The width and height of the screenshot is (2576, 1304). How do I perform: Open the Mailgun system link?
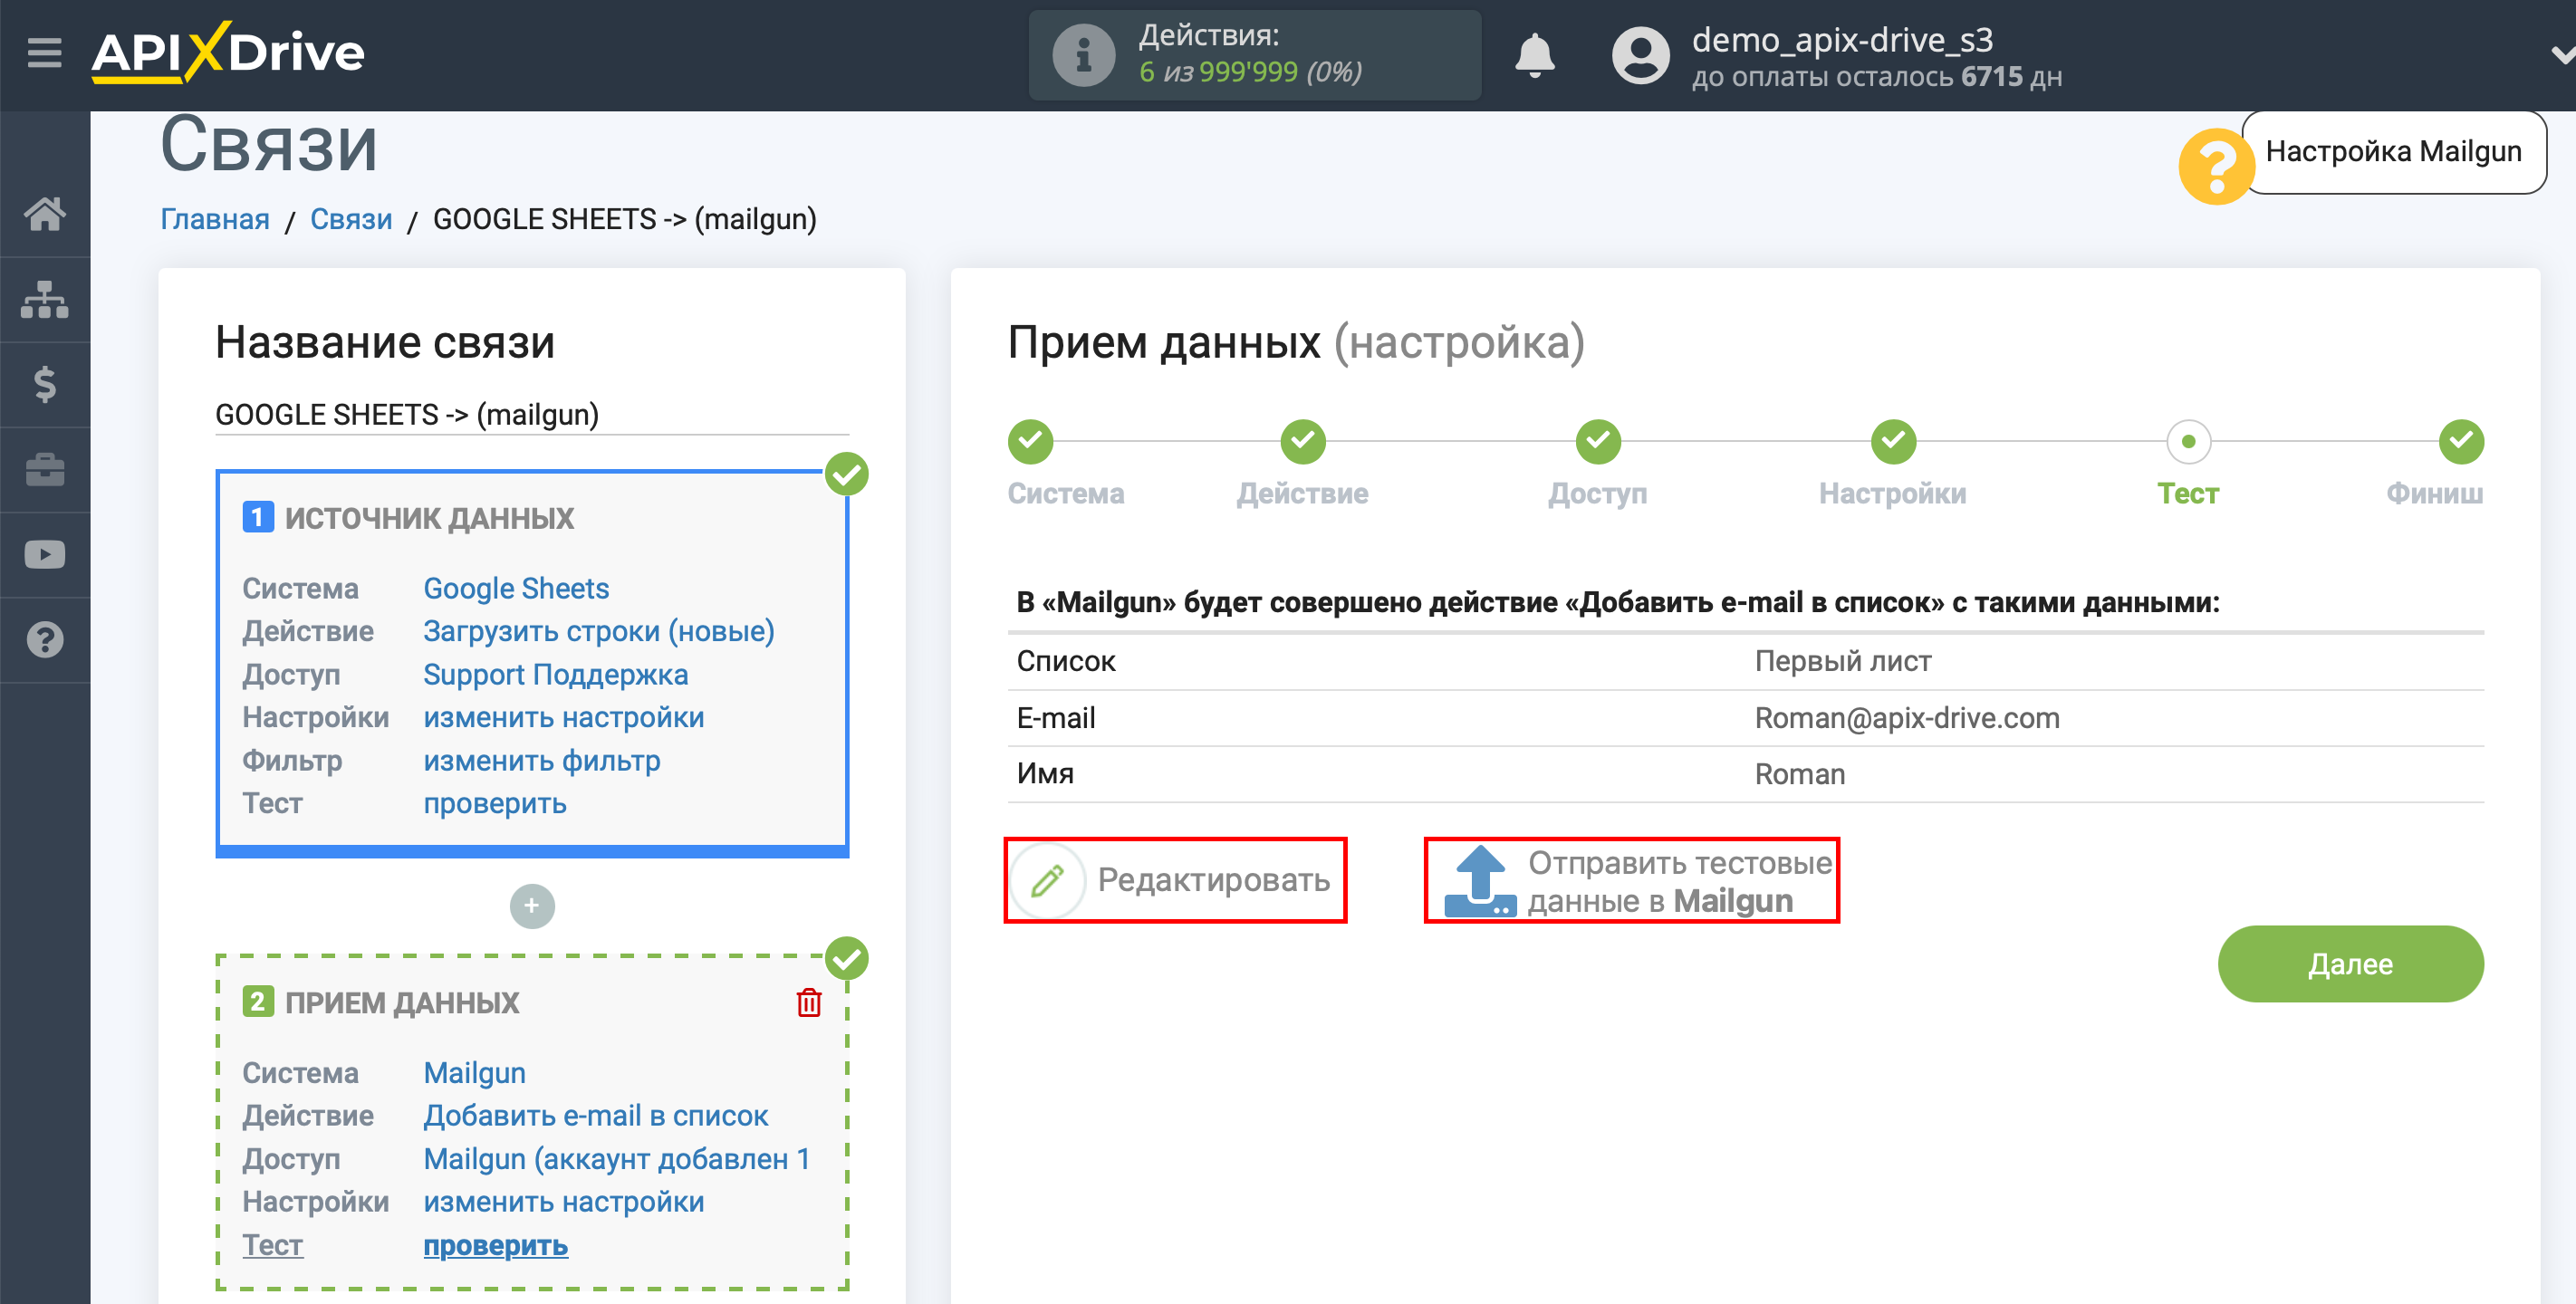(474, 1072)
